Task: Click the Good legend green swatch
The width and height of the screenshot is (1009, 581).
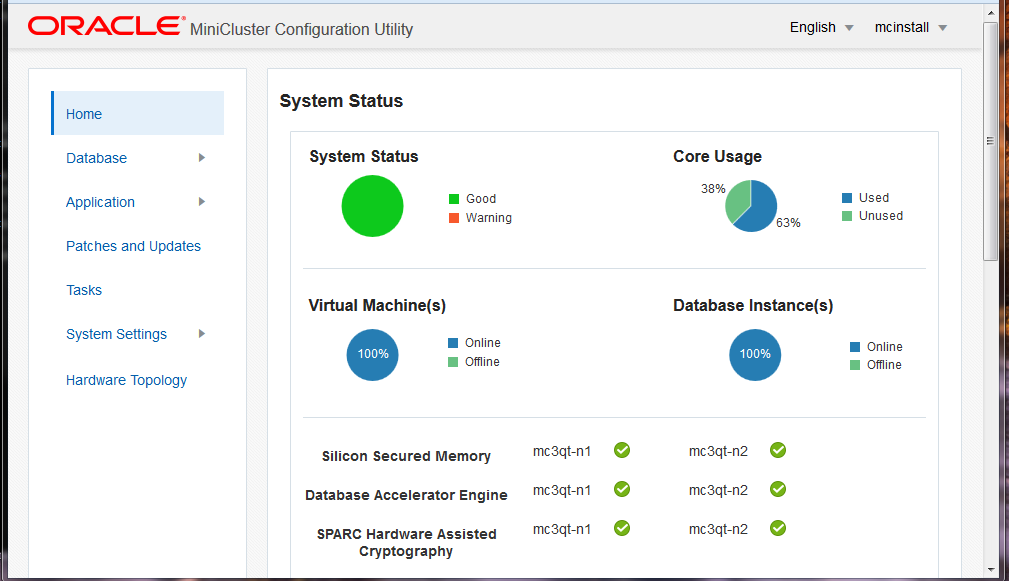Action: click(454, 199)
